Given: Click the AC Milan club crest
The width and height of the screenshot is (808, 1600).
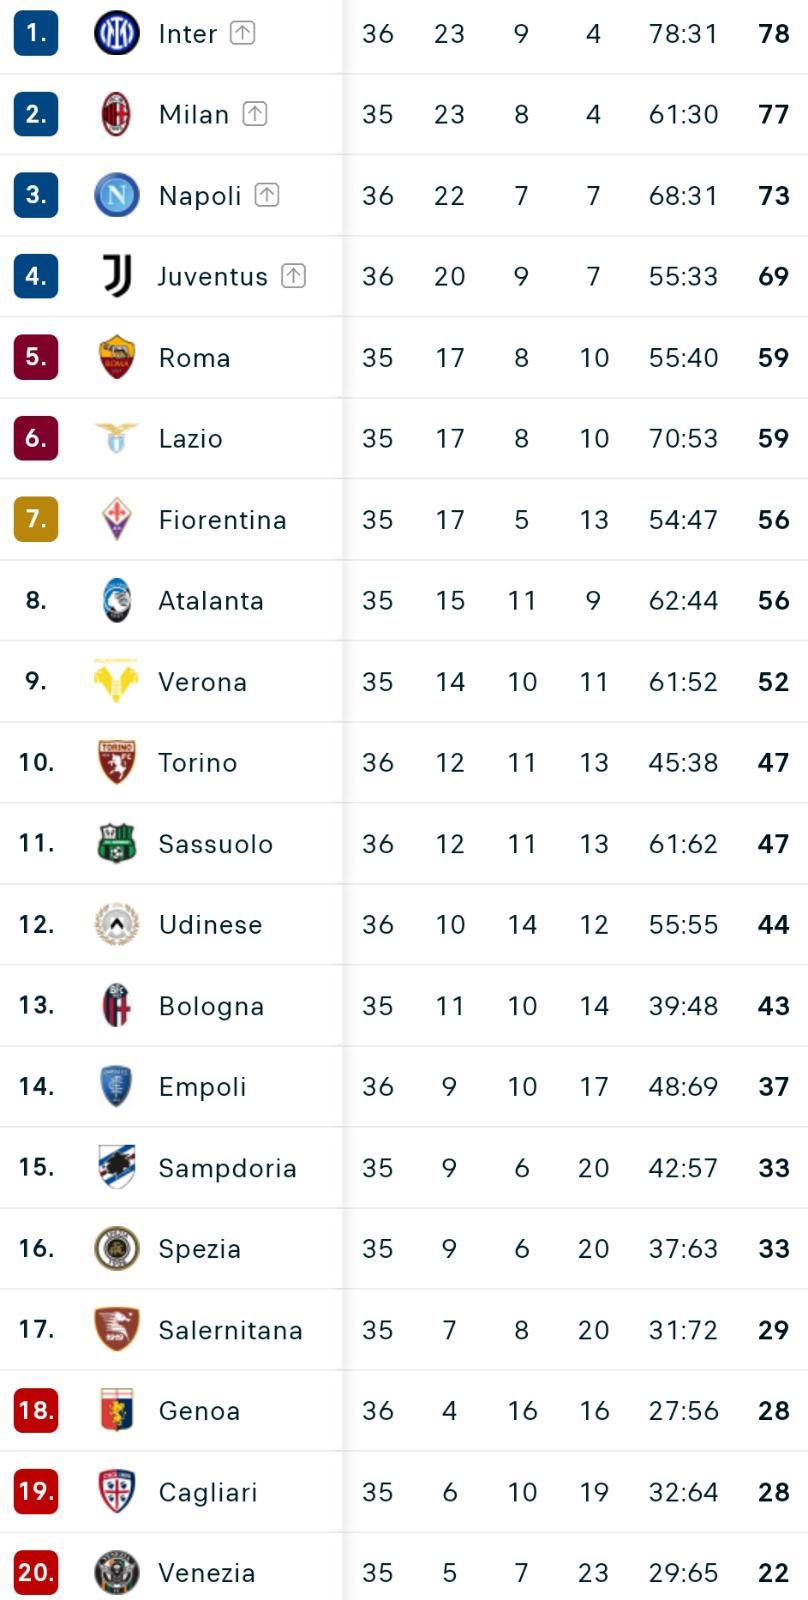Looking at the screenshot, I should click(116, 114).
